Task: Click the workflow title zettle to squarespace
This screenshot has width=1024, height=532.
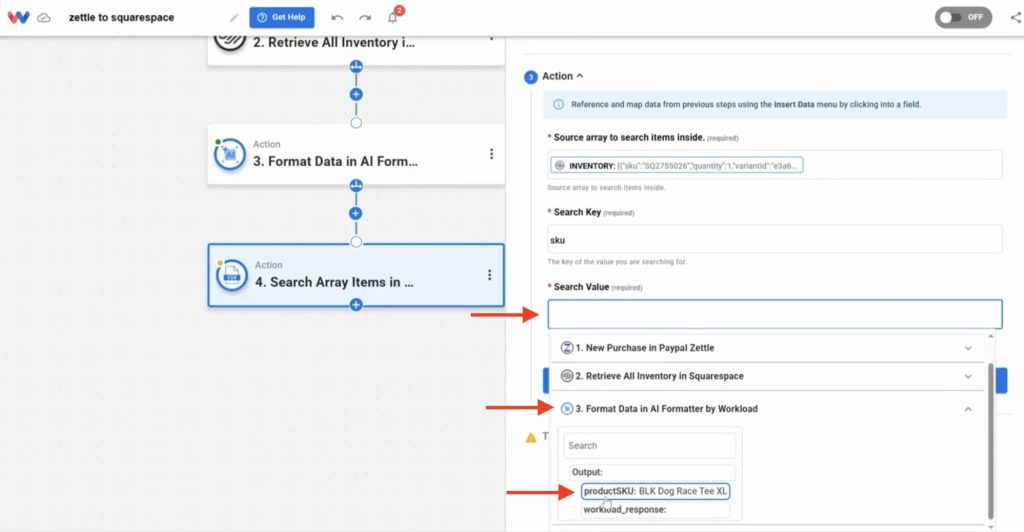Action: click(121, 18)
